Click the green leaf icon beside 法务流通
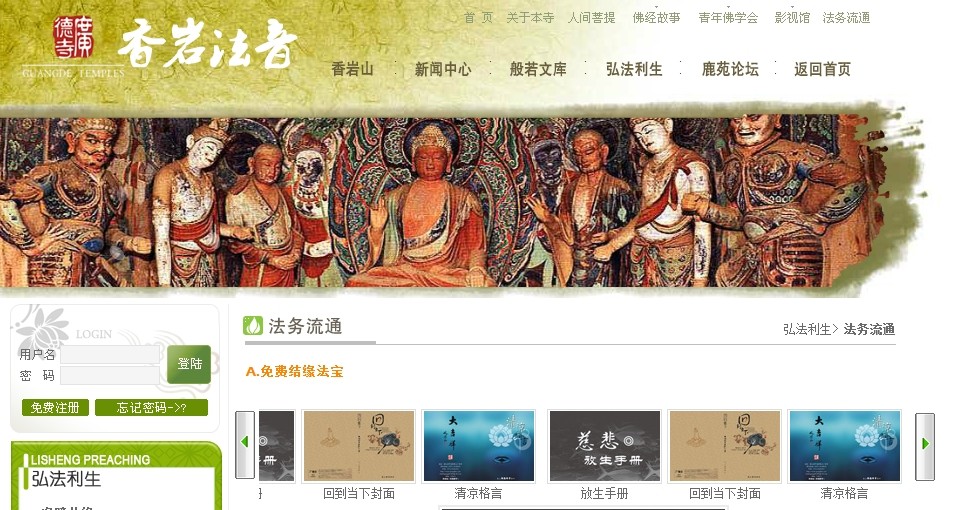The width and height of the screenshot is (969, 510). pos(253,325)
